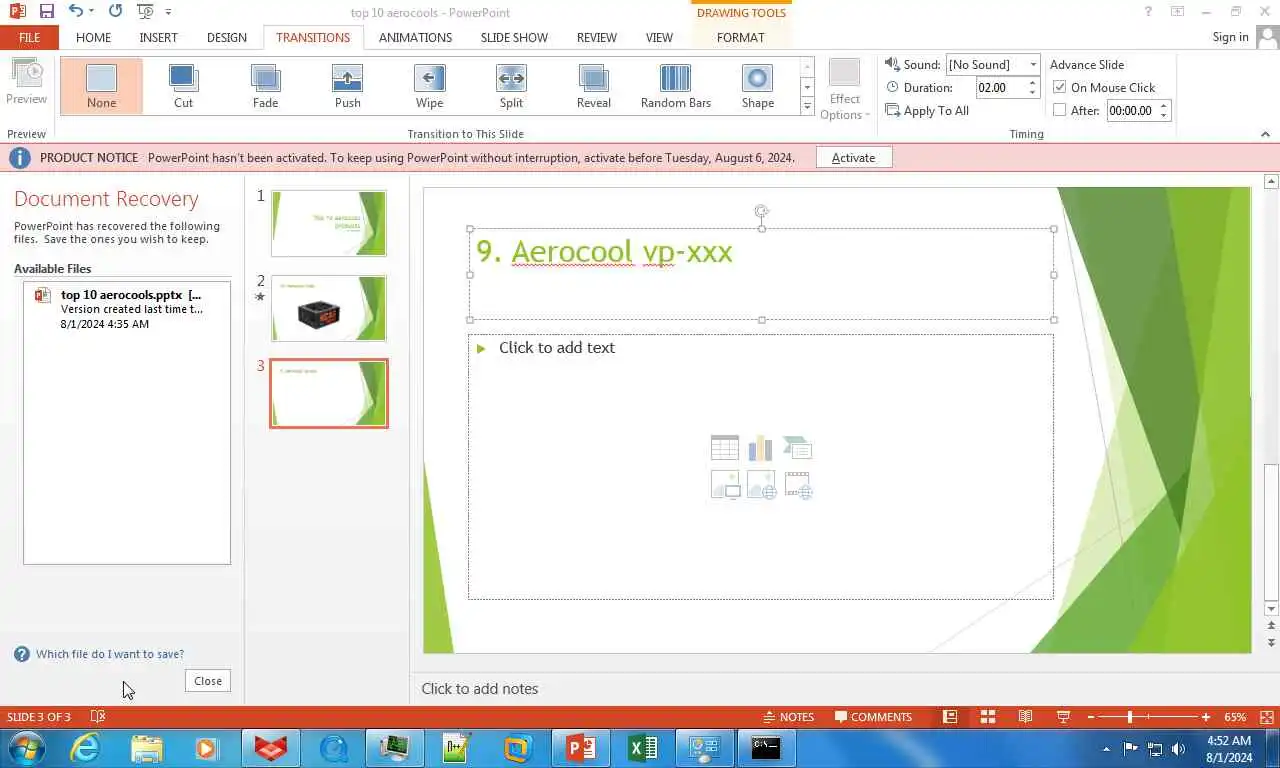Open File Explorer from taskbar
The height and width of the screenshot is (768, 1280).
pyautogui.click(x=146, y=748)
